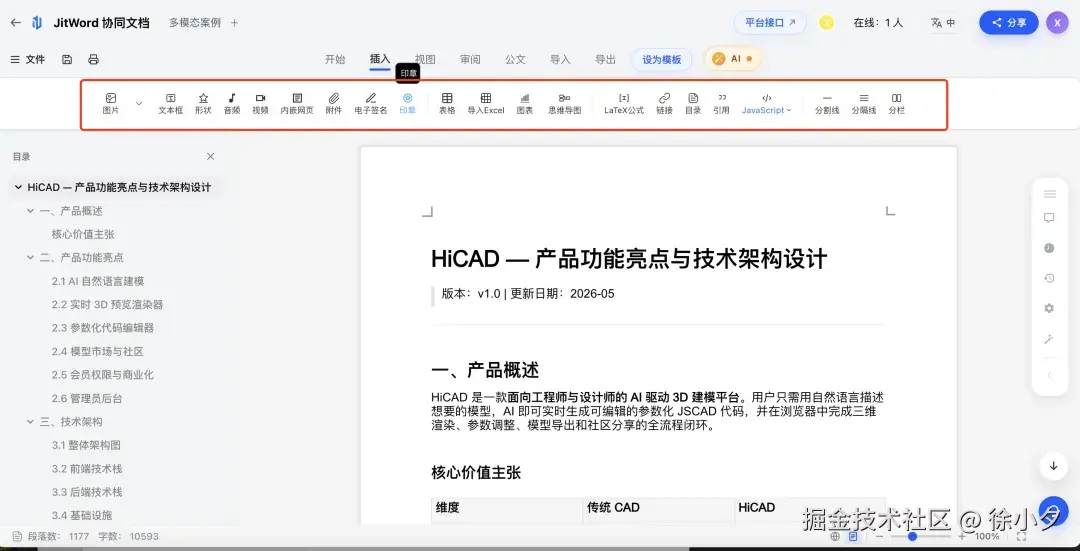Collapse the 一、产品概述 outline section
1080x551 pixels.
(x=30, y=211)
